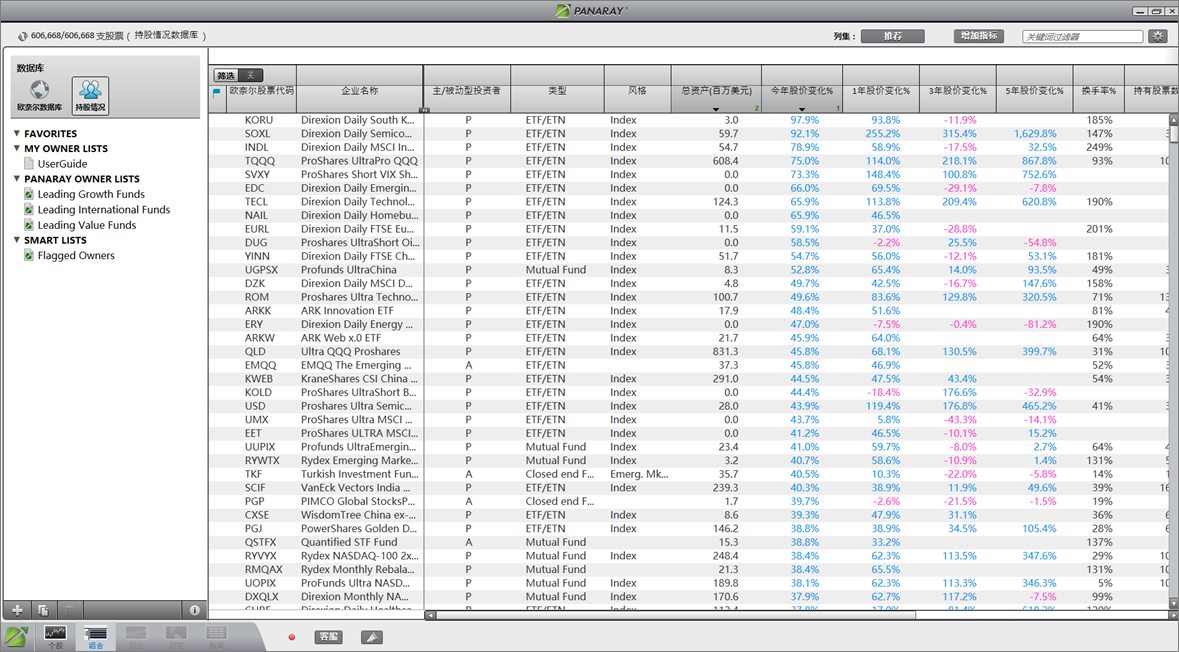Click the red record dot indicator
Viewport: 1179px width, 652px height.
292,637
